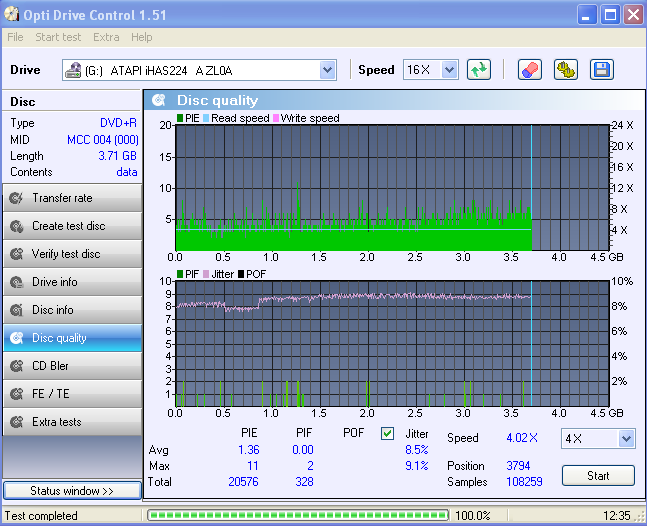Expand the 16X speed dropdown
The image size is (647, 526).
449,70
